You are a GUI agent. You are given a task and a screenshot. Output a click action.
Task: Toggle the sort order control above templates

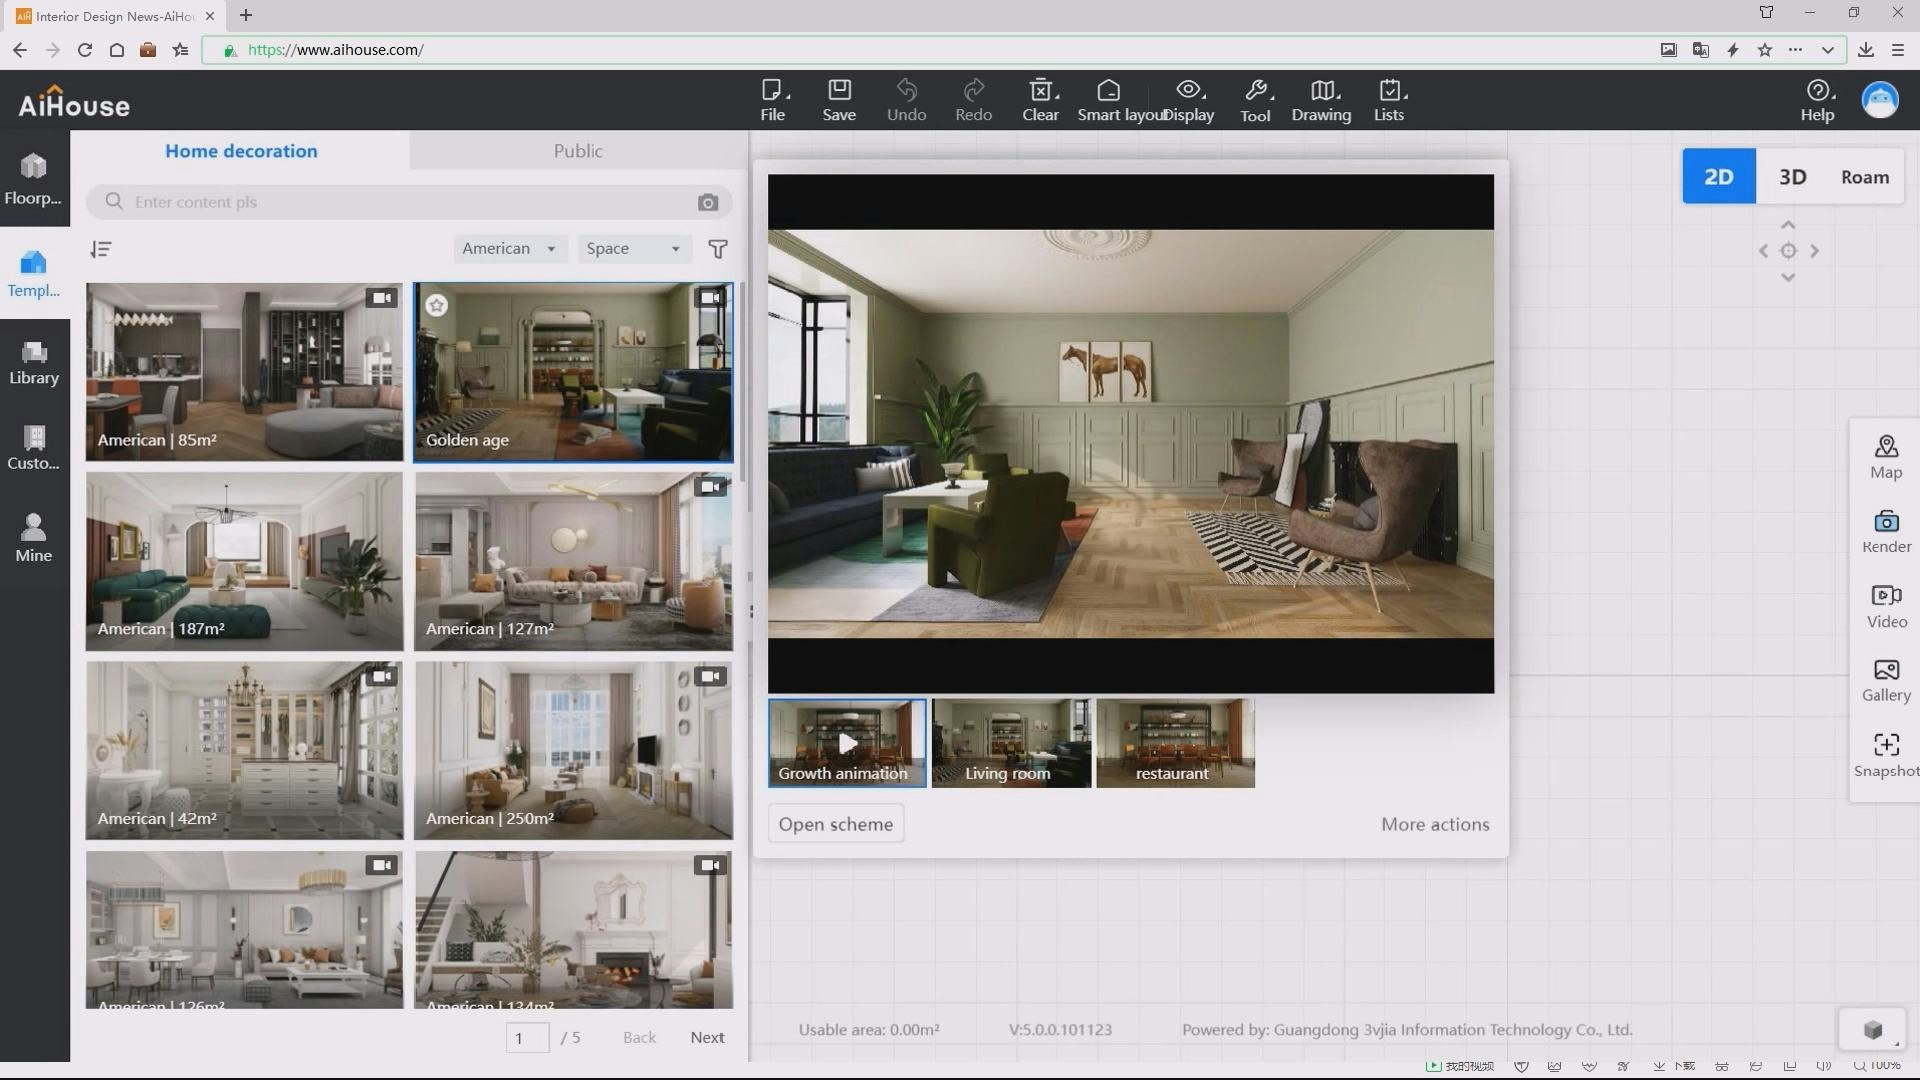(100, 249)
